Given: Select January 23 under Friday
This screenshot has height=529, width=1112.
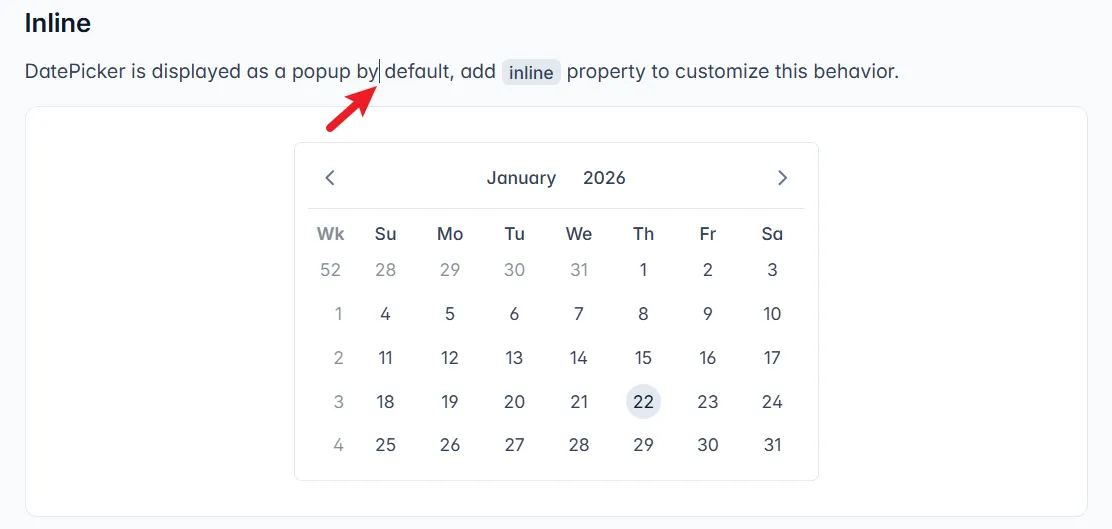Looking at the screenshot, I should pyautogui.click(x=708, y=402).
